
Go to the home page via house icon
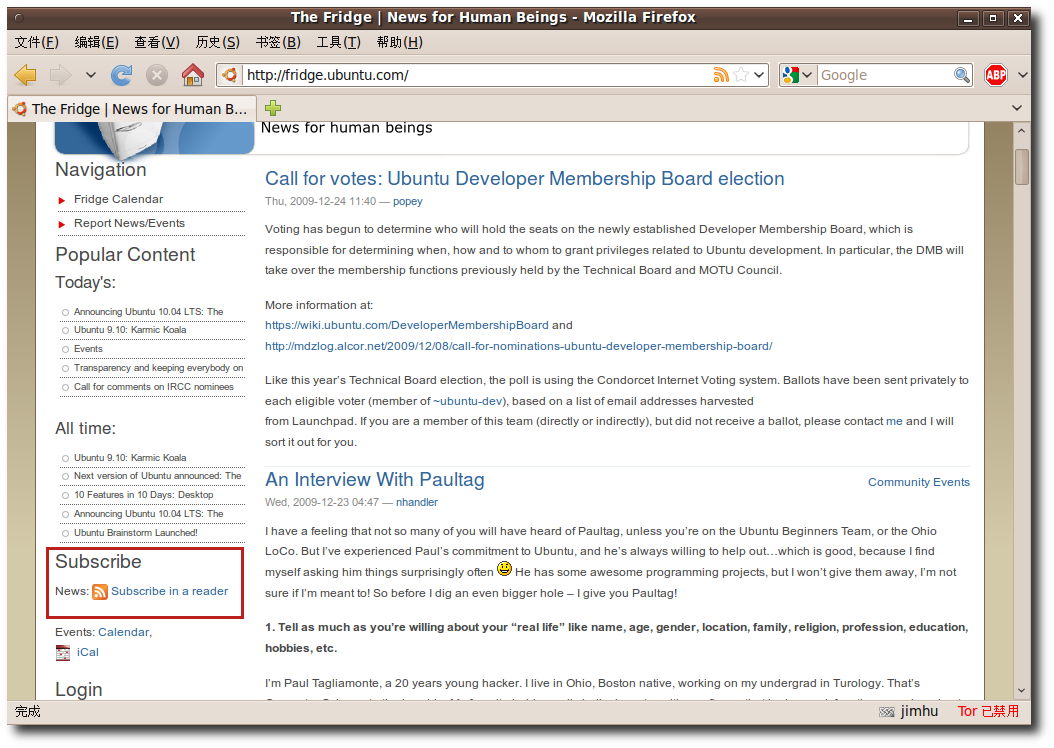(193, 75)
